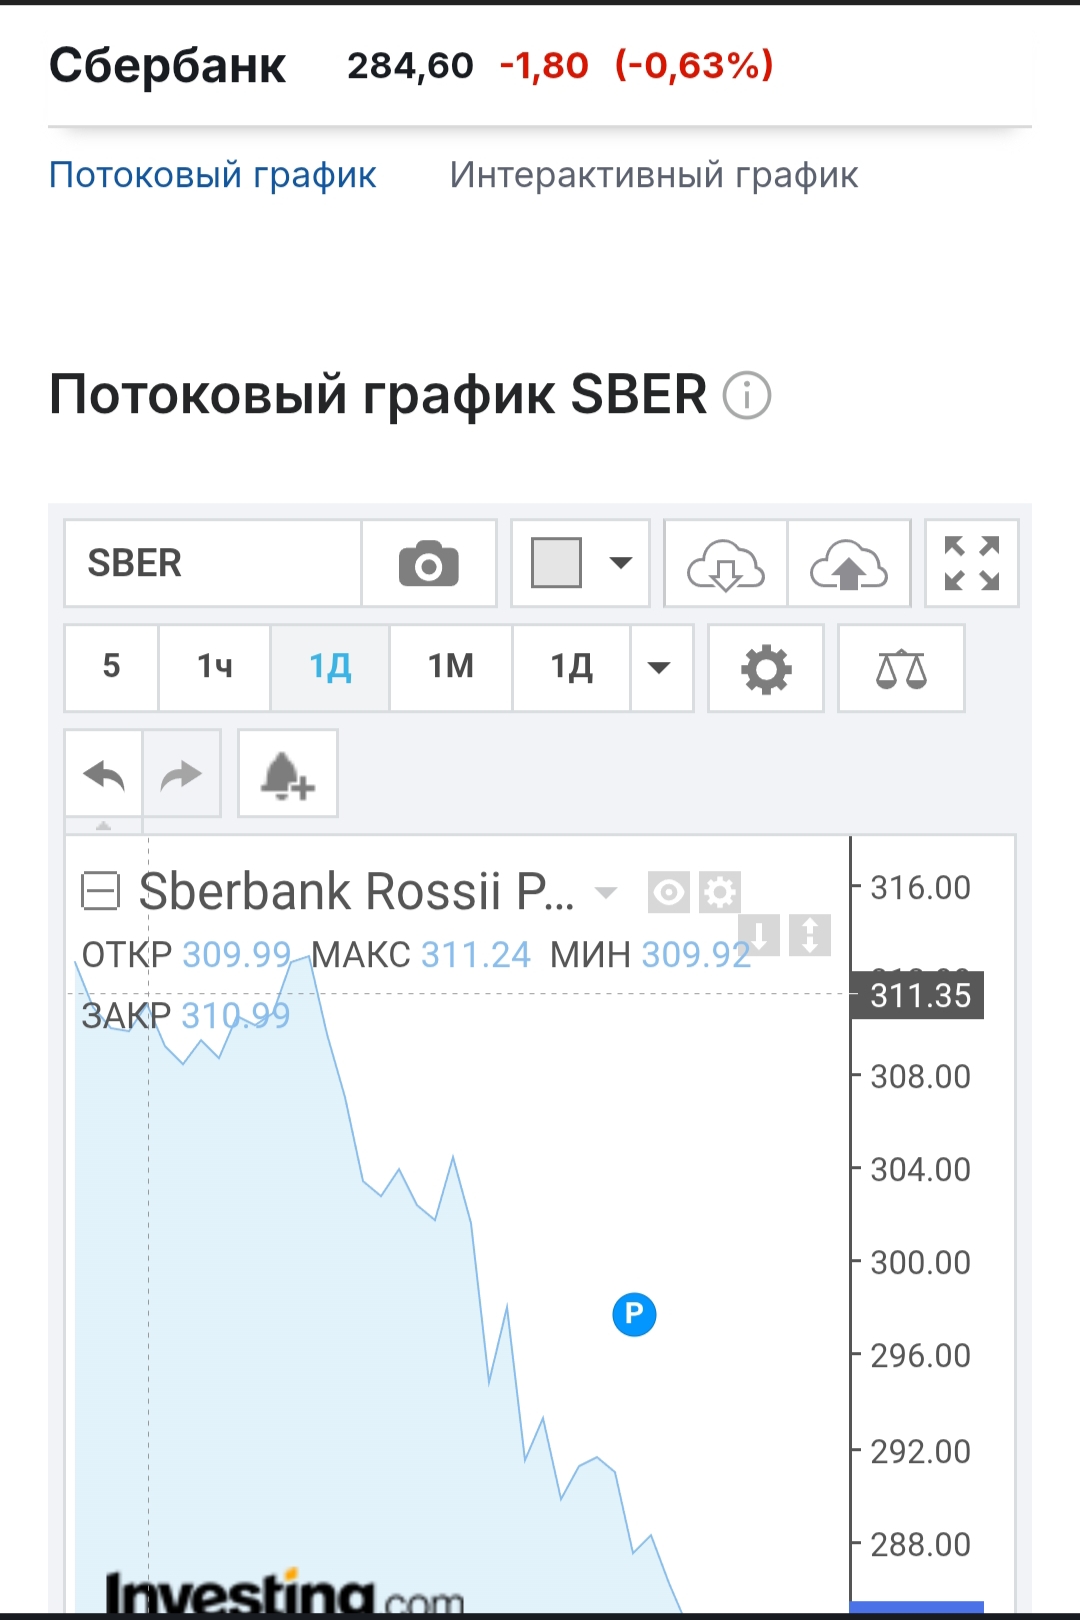
Task: Open the compare symbols scales icon
Action: (901, 668)
